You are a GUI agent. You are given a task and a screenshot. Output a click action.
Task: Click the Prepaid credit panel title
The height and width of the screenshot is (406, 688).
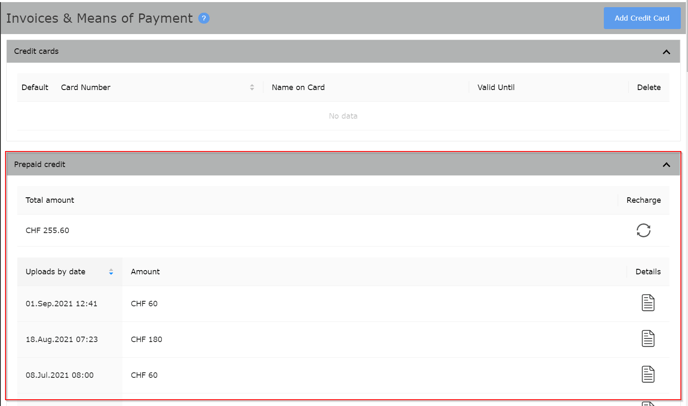[40, 164]
